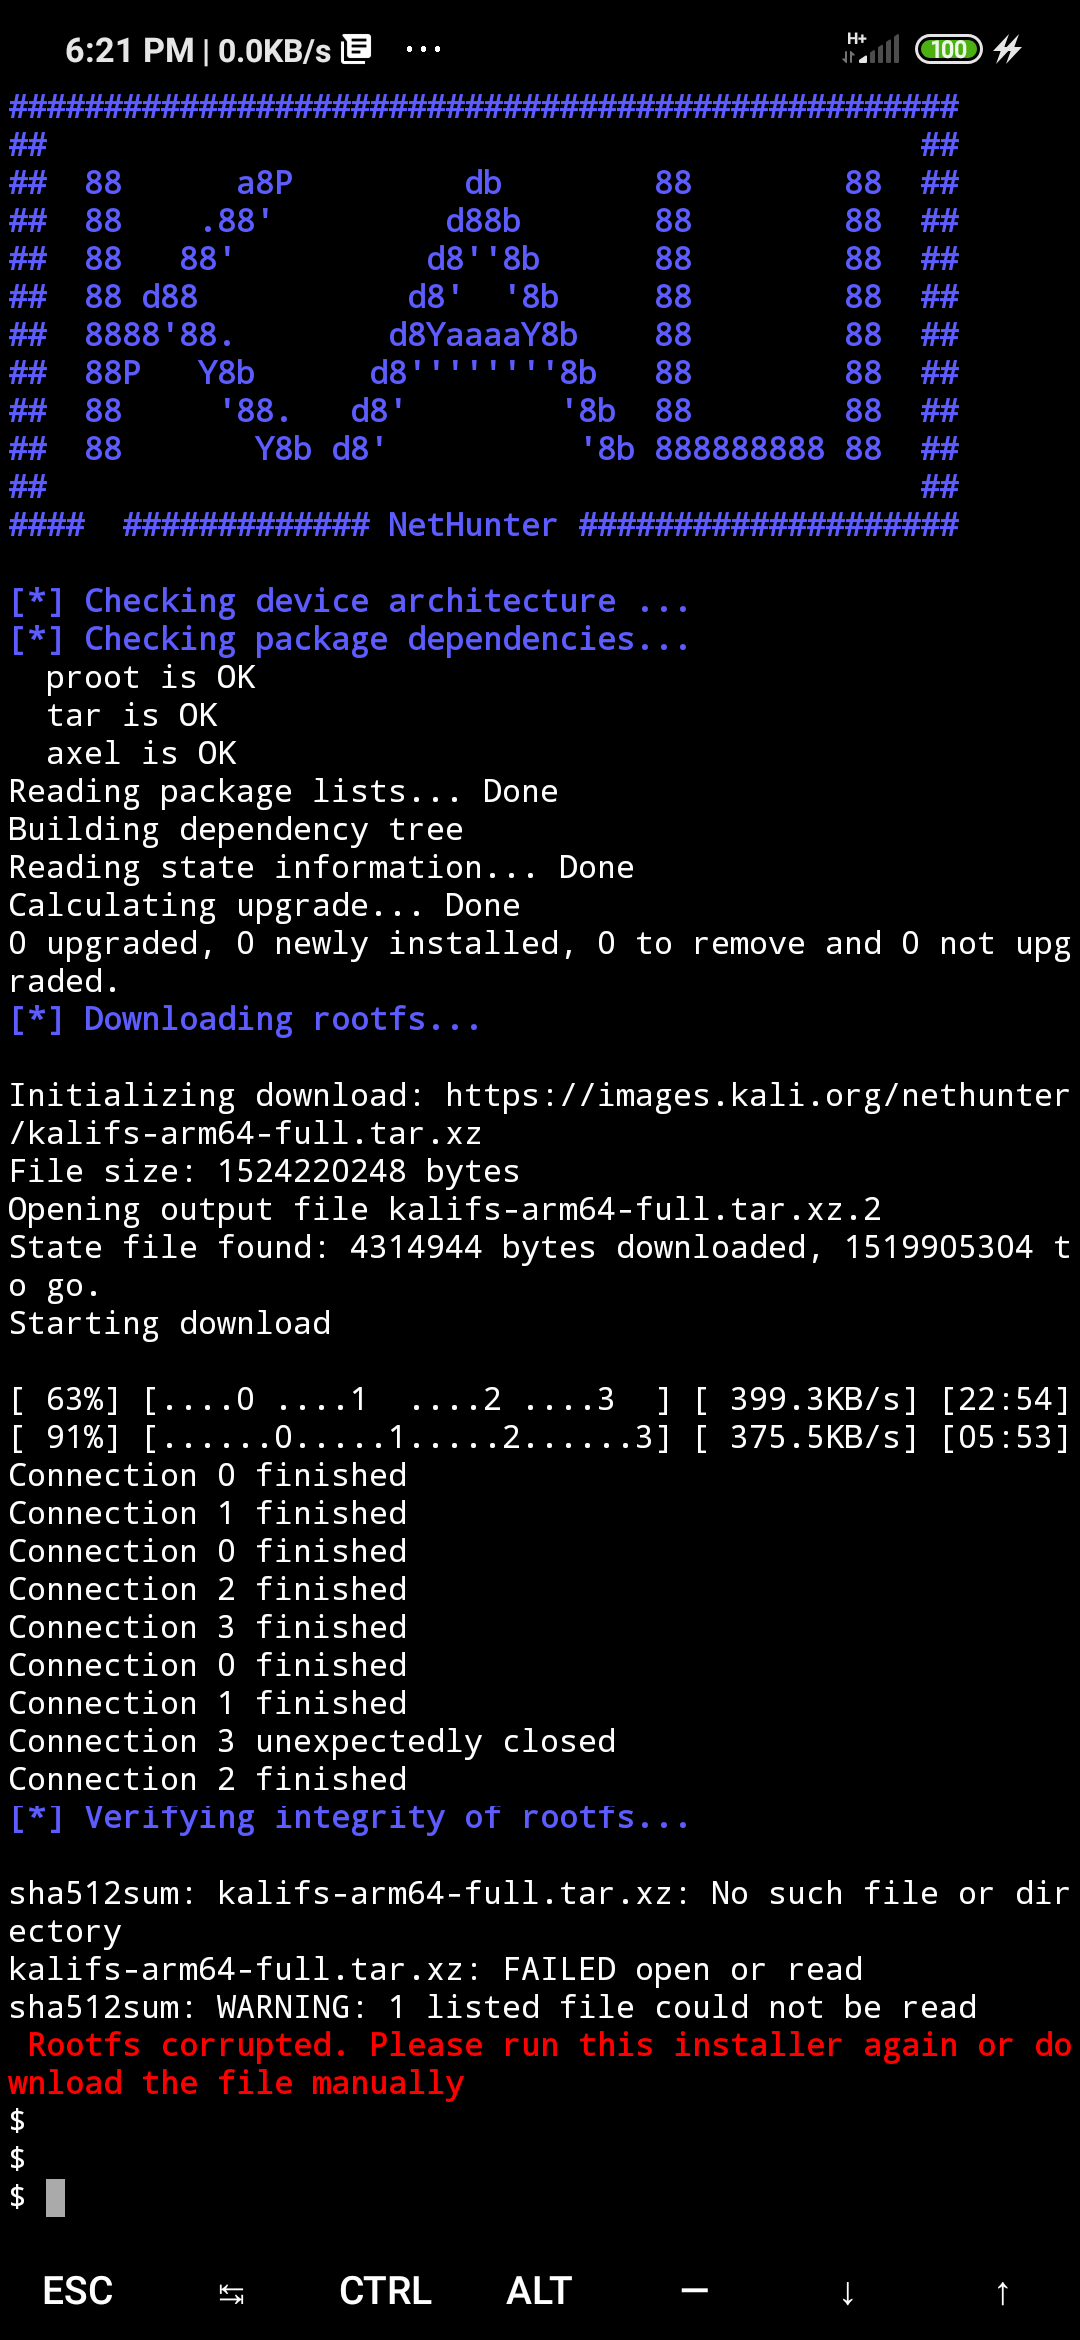Tap the notification page icon in status bar

coord(355,47)
